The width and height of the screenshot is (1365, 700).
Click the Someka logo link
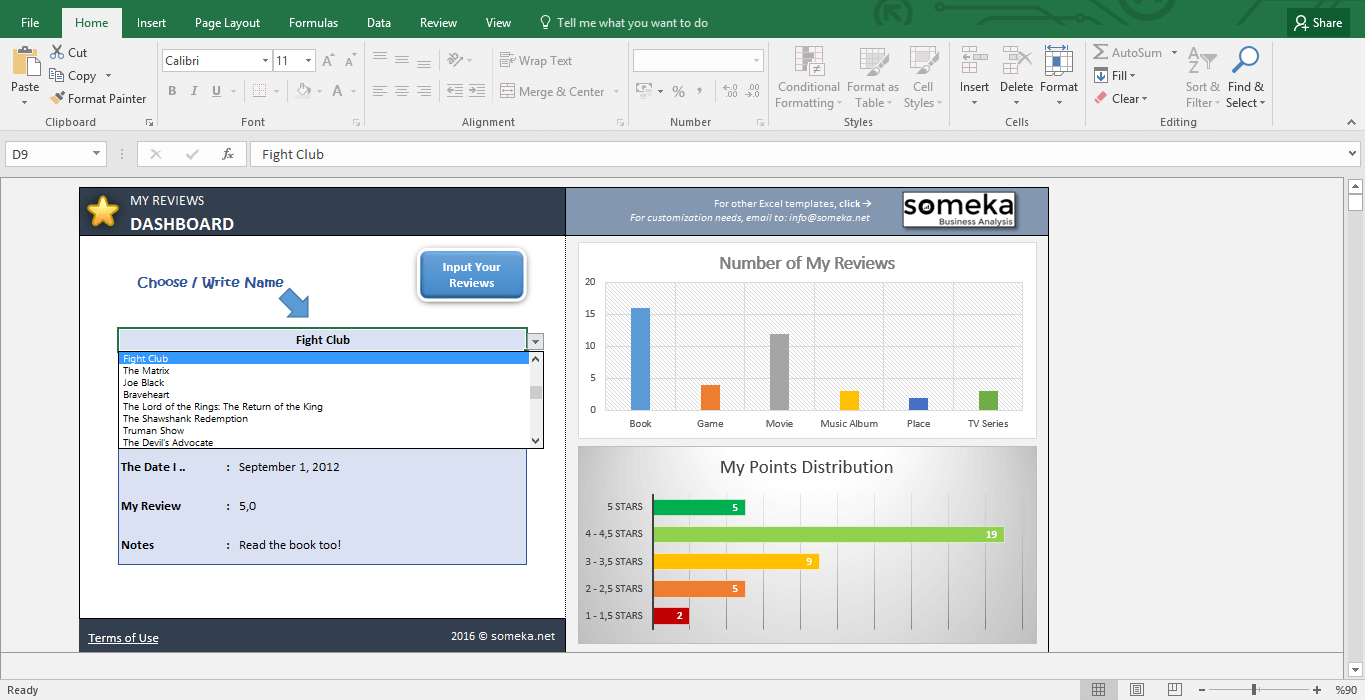pyautogui.click(x=959, y=210)
